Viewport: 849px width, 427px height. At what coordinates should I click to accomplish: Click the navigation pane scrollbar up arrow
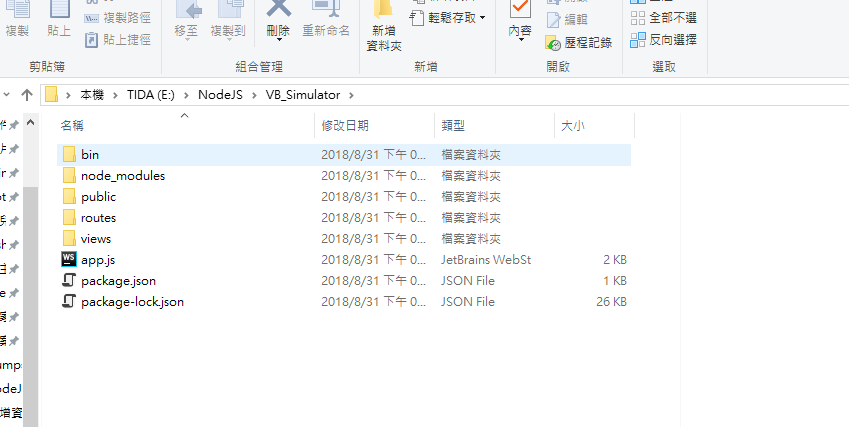(x=31, y=123)
